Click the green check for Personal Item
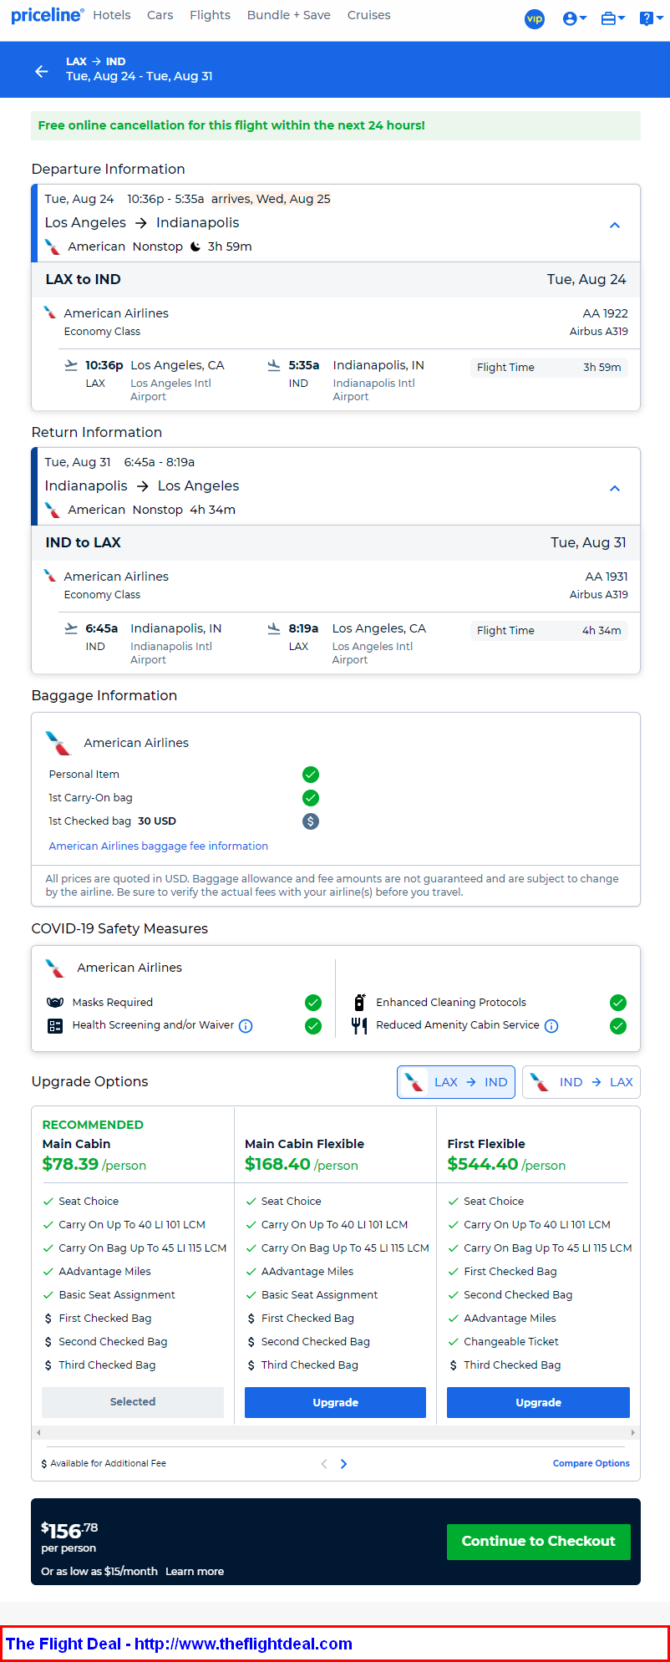Viewport: 670px width, 1662px height. [x=311, y=774]
